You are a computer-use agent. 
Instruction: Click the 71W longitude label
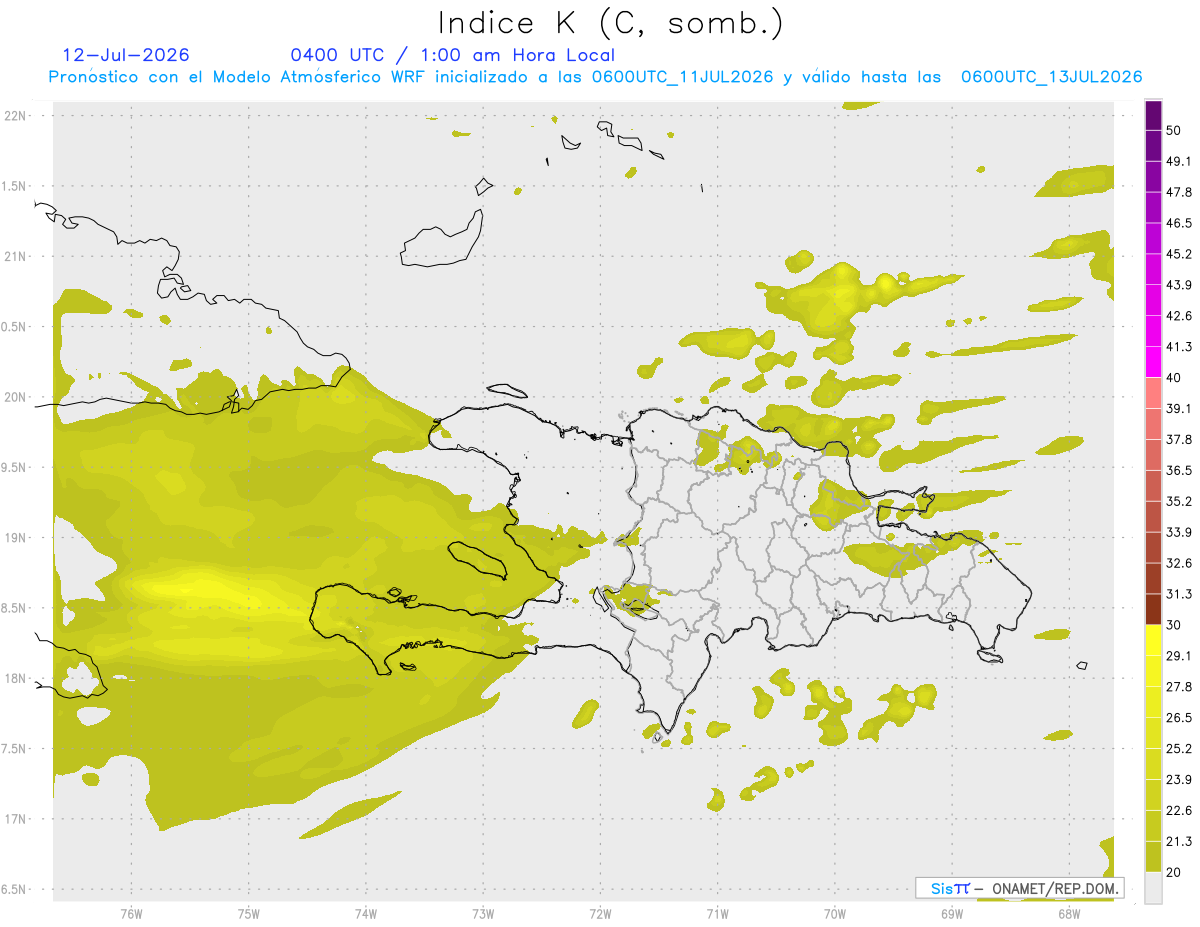point(717,913)
